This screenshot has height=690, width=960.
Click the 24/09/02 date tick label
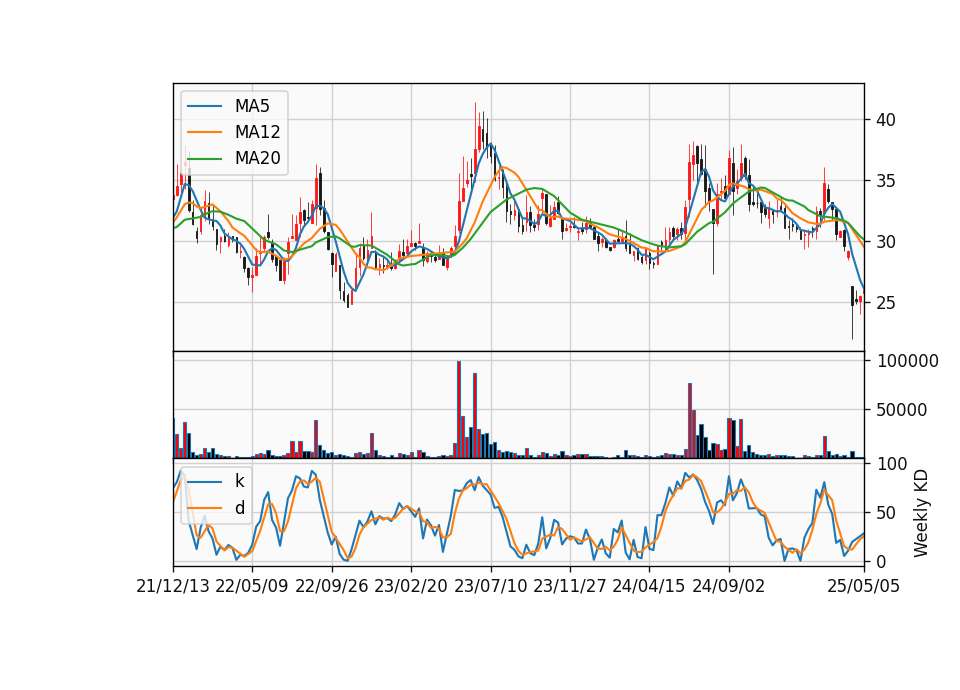pyautogui.click(x=729, y=586)
